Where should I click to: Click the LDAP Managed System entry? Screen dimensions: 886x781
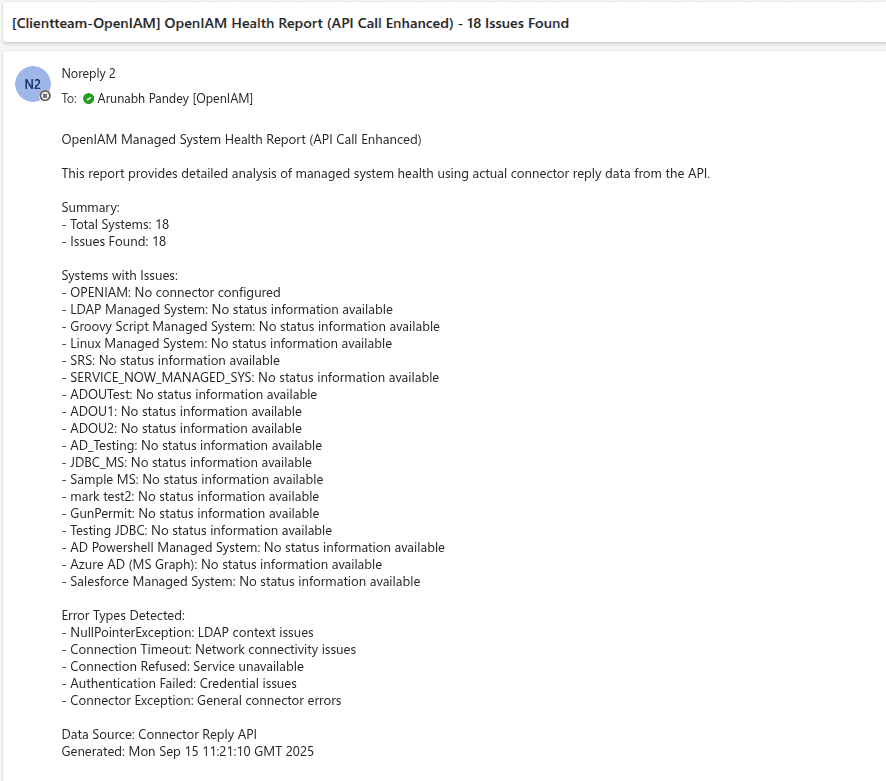[227, 310]
